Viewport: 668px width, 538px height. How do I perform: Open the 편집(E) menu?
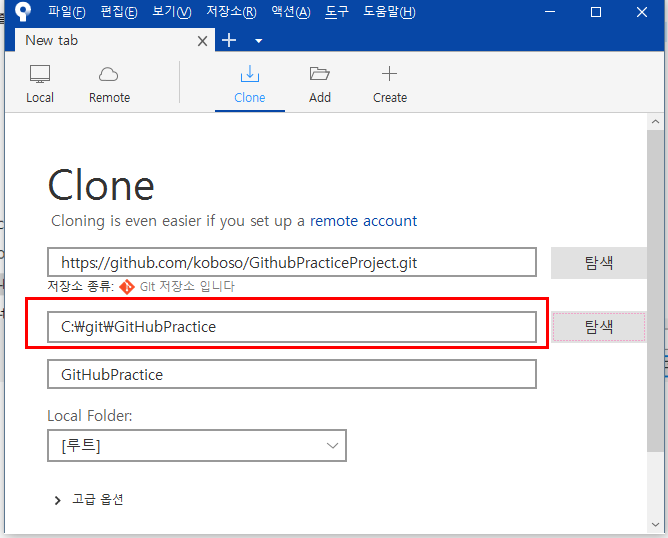coord(119,12)
